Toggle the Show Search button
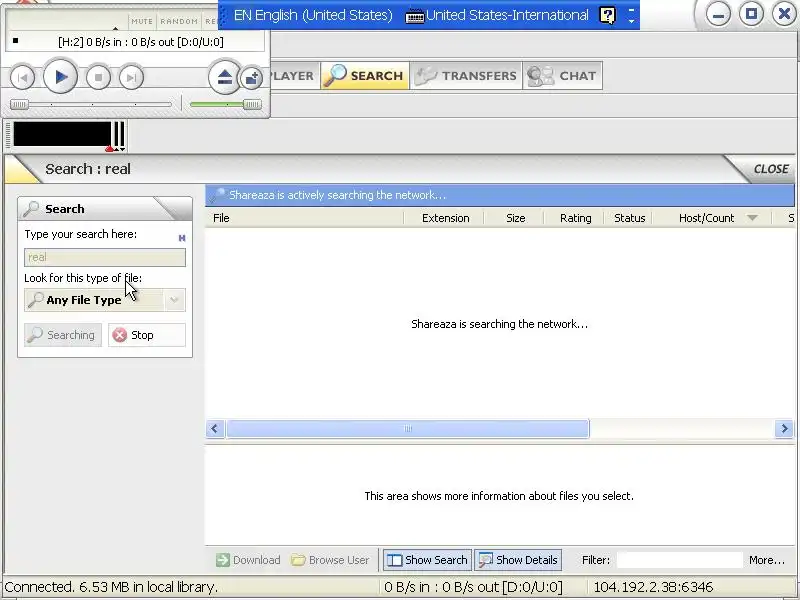800x600 pixels. click(x=428, y=560)
